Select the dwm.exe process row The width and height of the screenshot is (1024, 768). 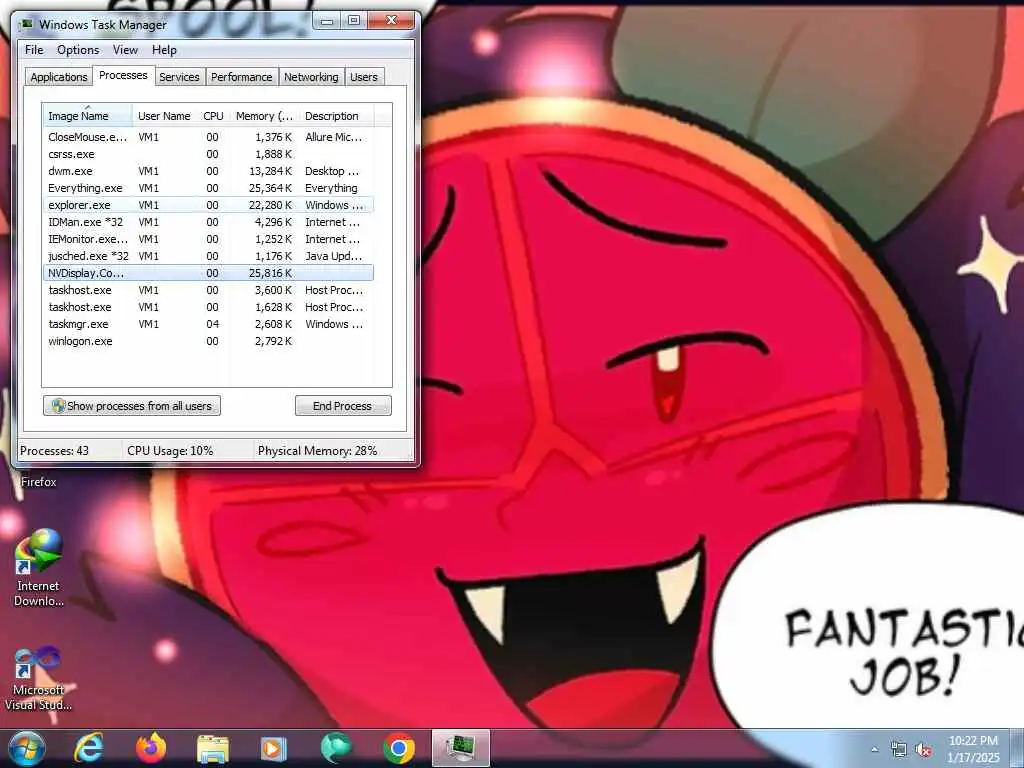(208, 171)
